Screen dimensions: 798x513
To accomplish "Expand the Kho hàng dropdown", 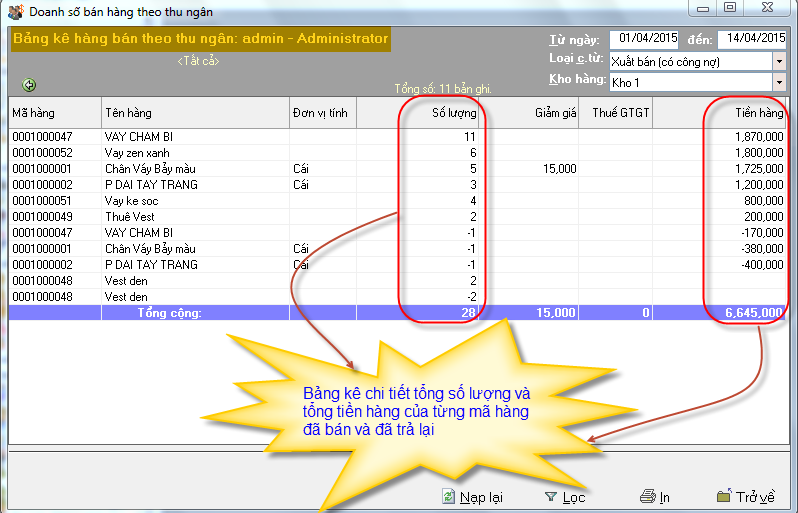I will pyautogui.click(x=779, y=81).
